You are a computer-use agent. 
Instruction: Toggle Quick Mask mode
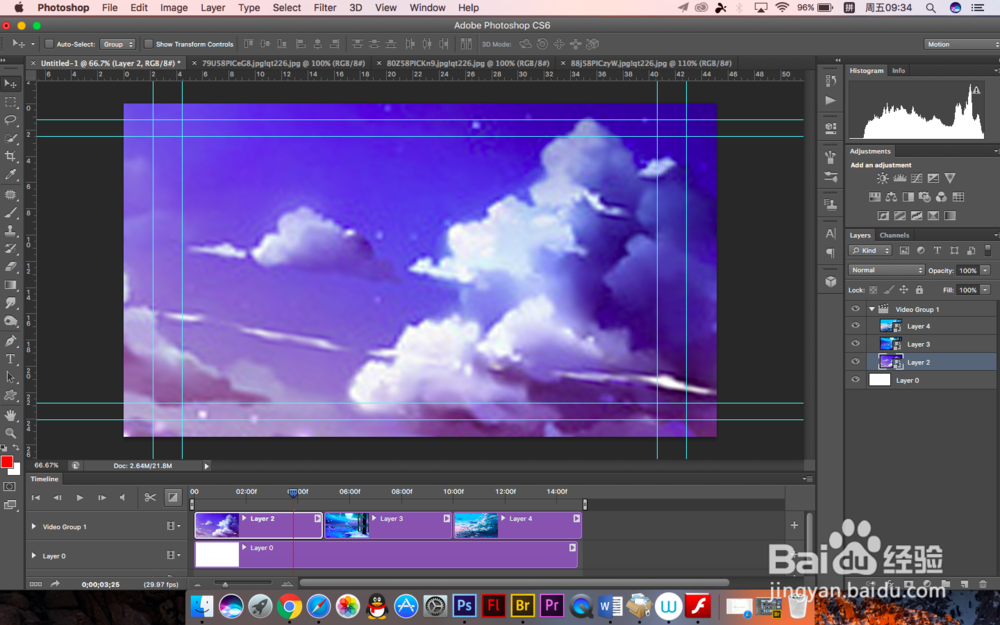[10, 487]
